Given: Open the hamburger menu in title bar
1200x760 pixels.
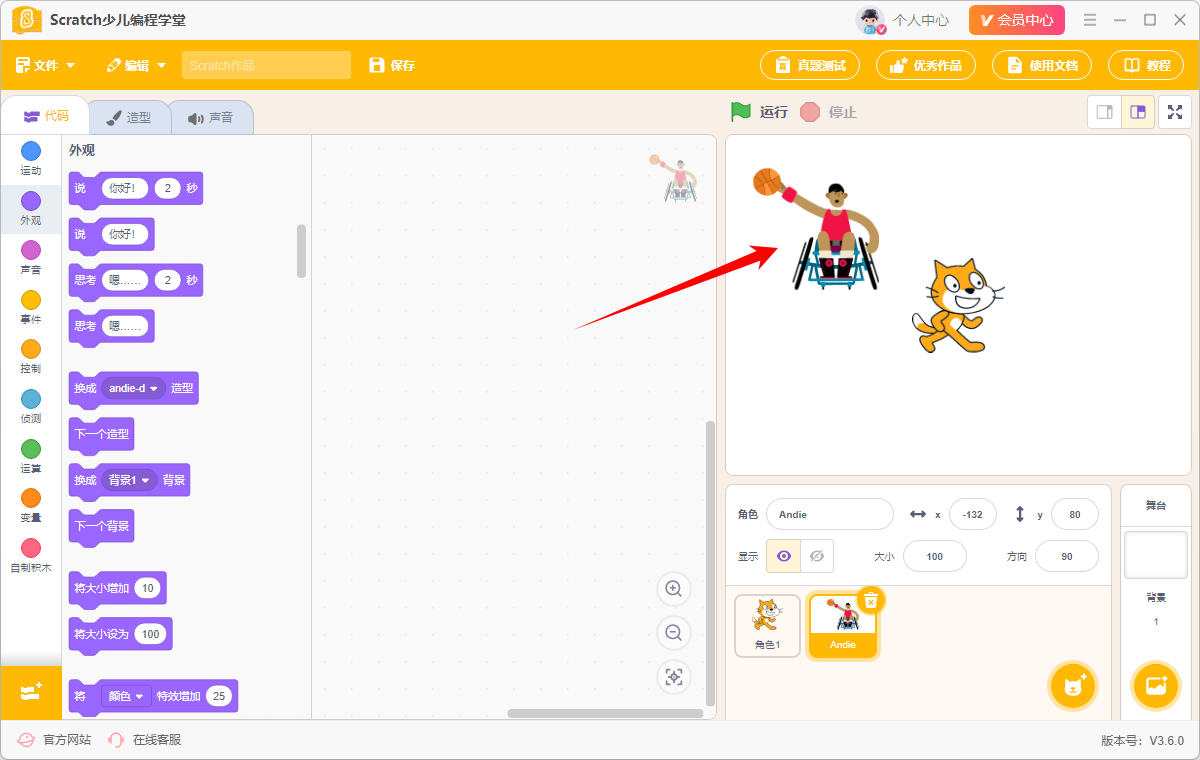Looking at the screenshot, I should click(1090, 20).
